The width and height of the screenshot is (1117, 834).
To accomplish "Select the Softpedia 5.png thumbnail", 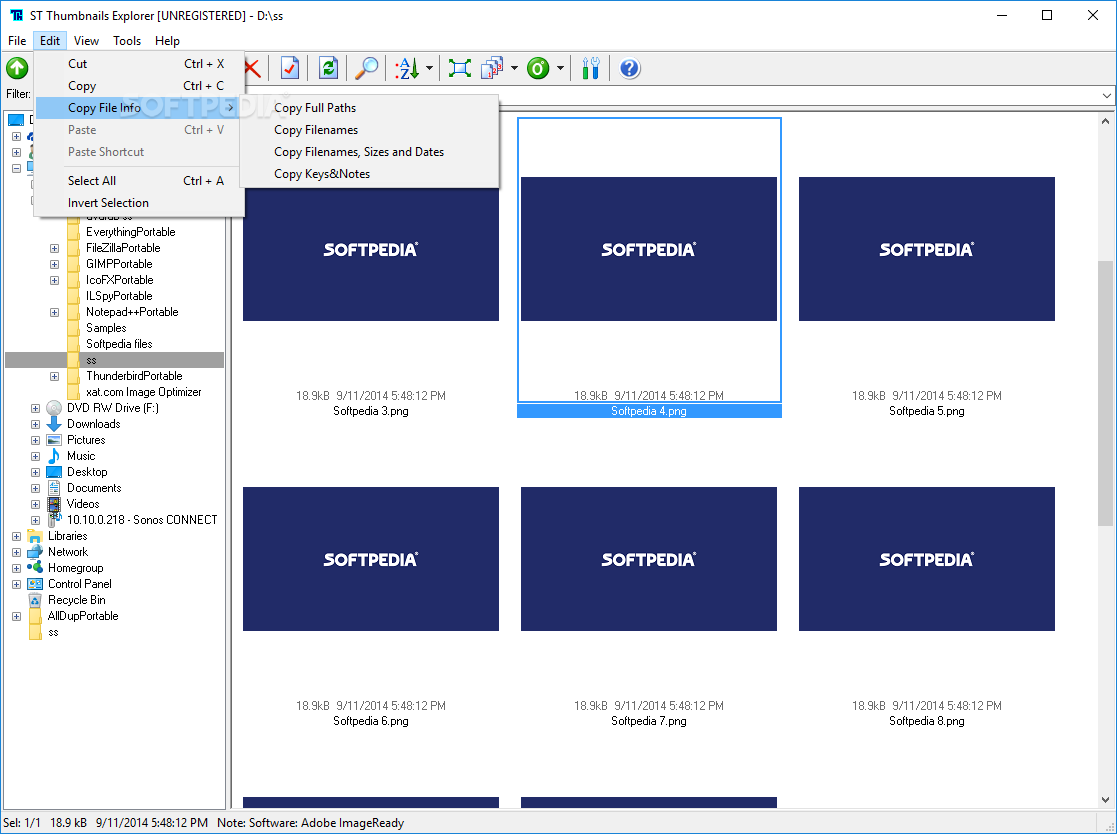I will 926,249.
